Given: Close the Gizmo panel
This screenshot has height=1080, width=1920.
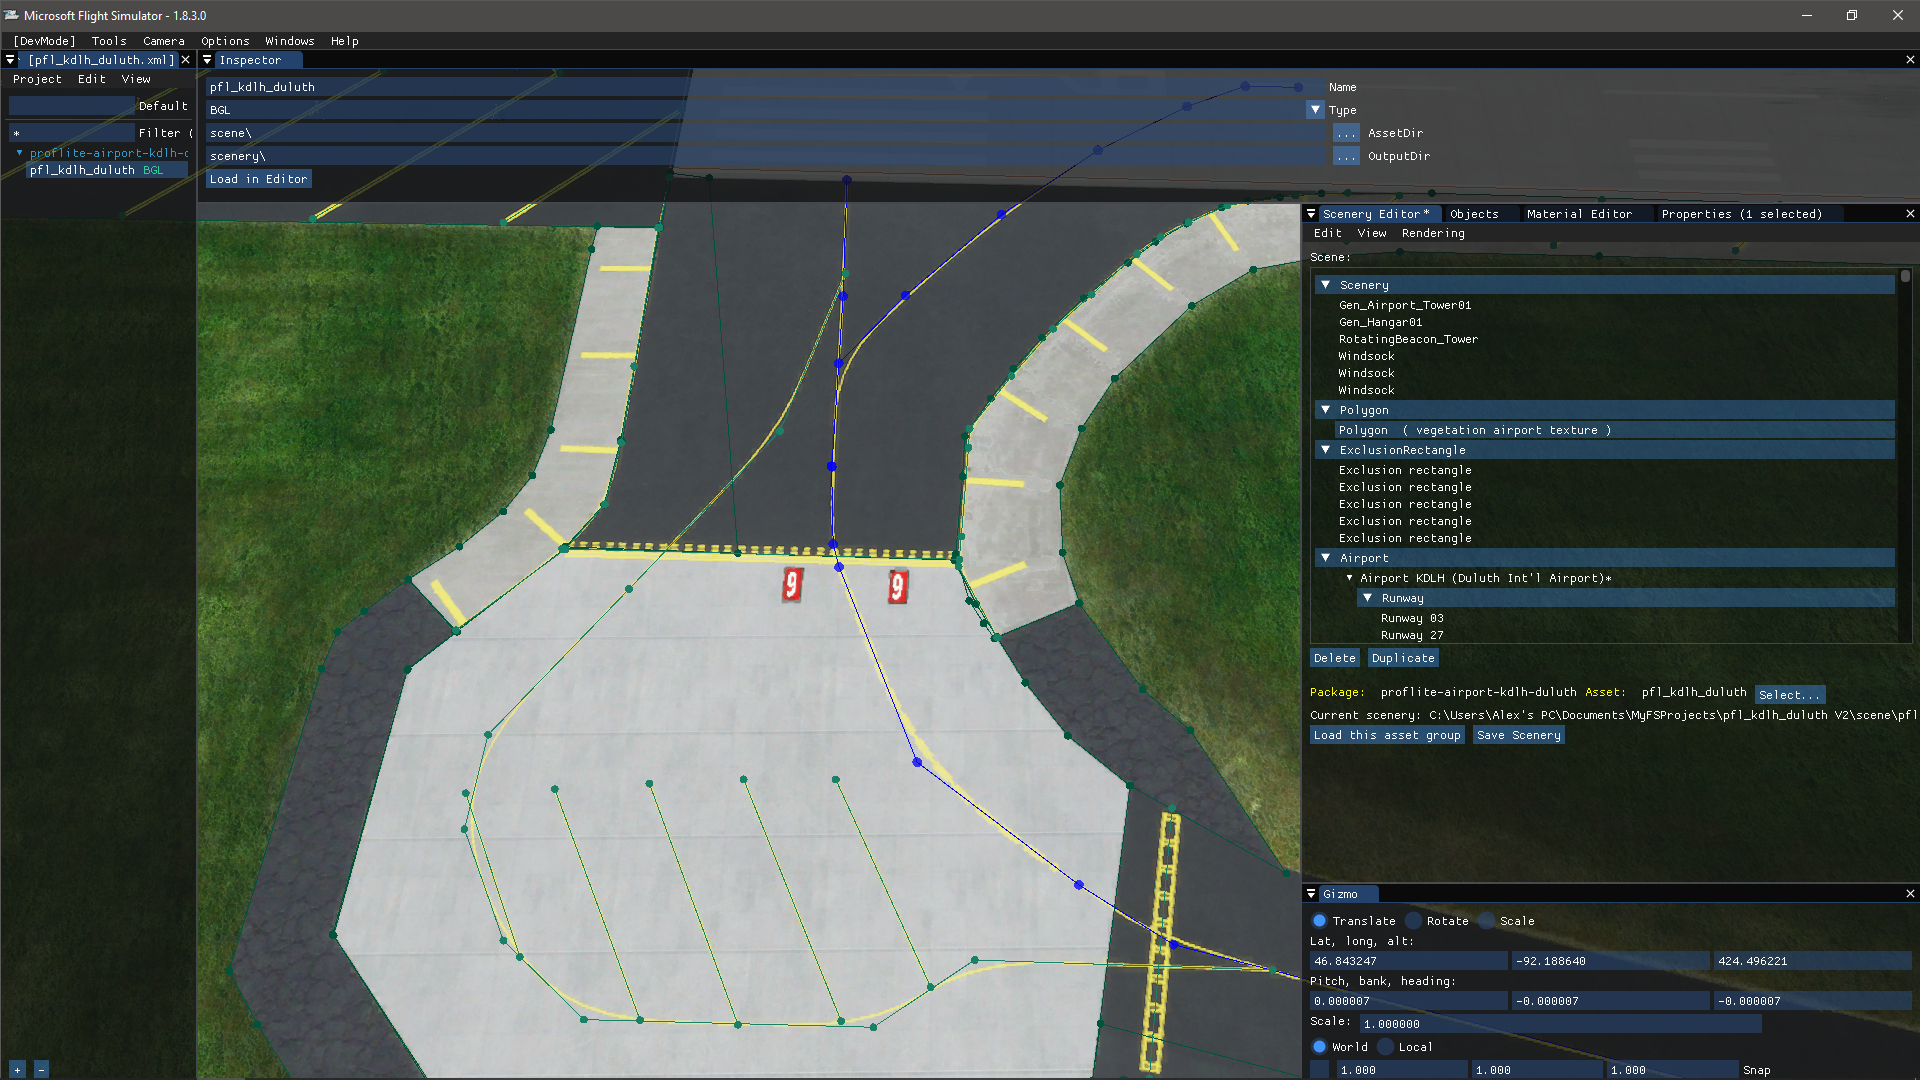Looking at the screenshot, I should [1910, 894].
